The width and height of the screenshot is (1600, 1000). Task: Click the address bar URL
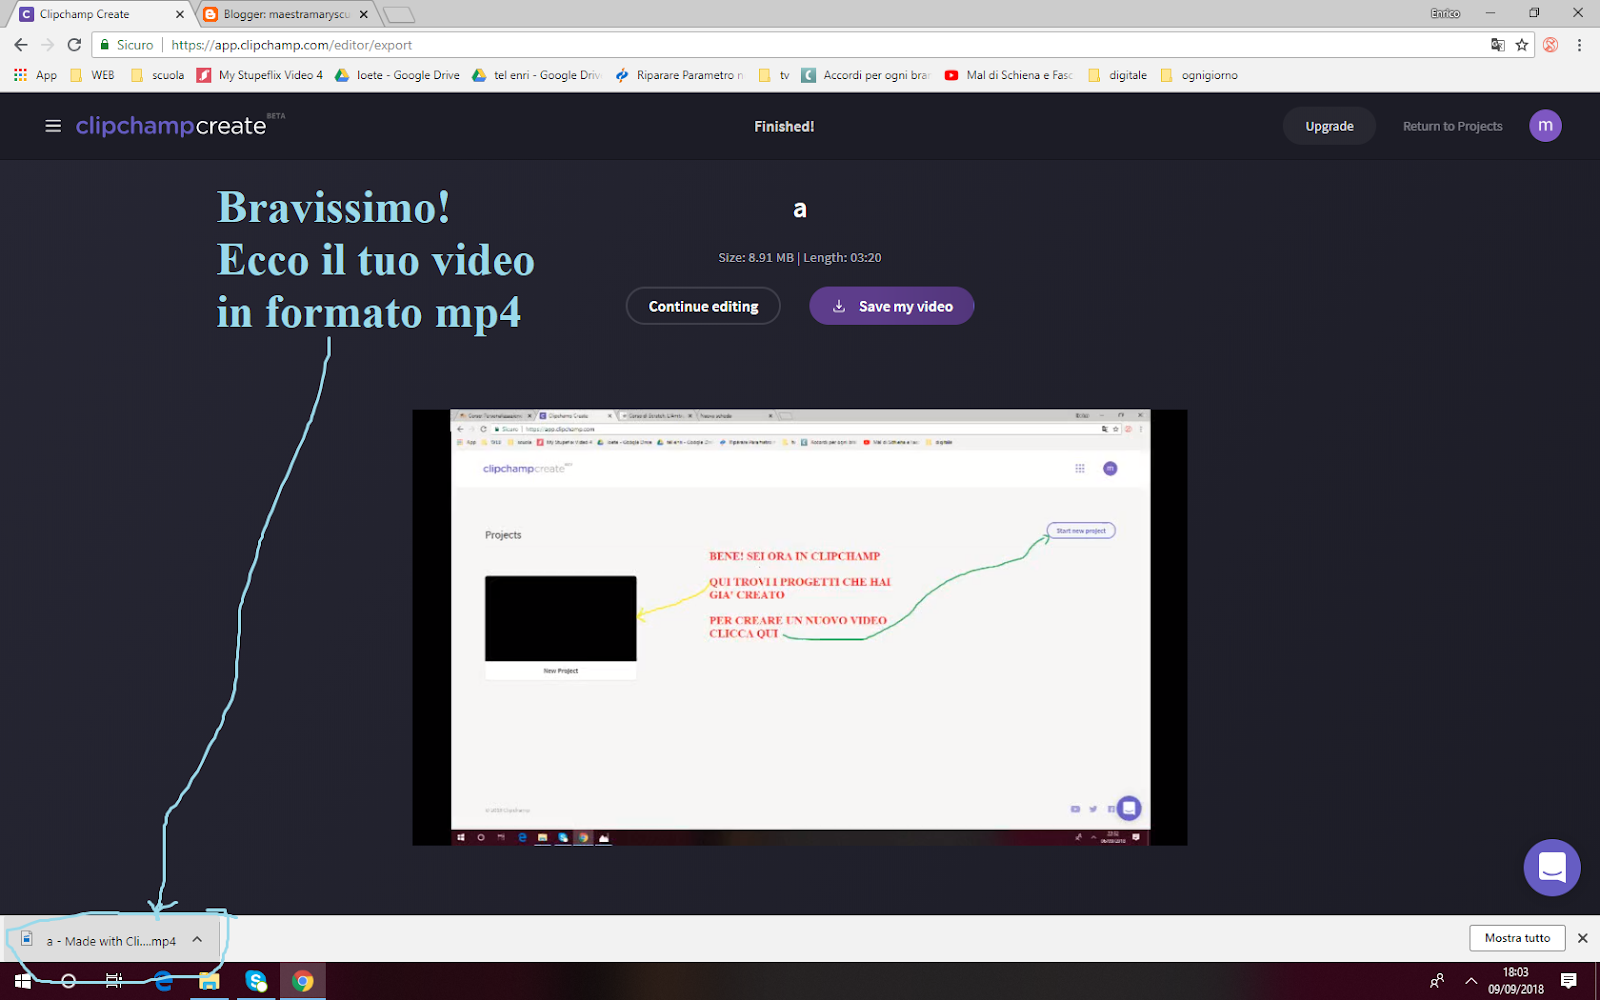(x=291, y=45)
